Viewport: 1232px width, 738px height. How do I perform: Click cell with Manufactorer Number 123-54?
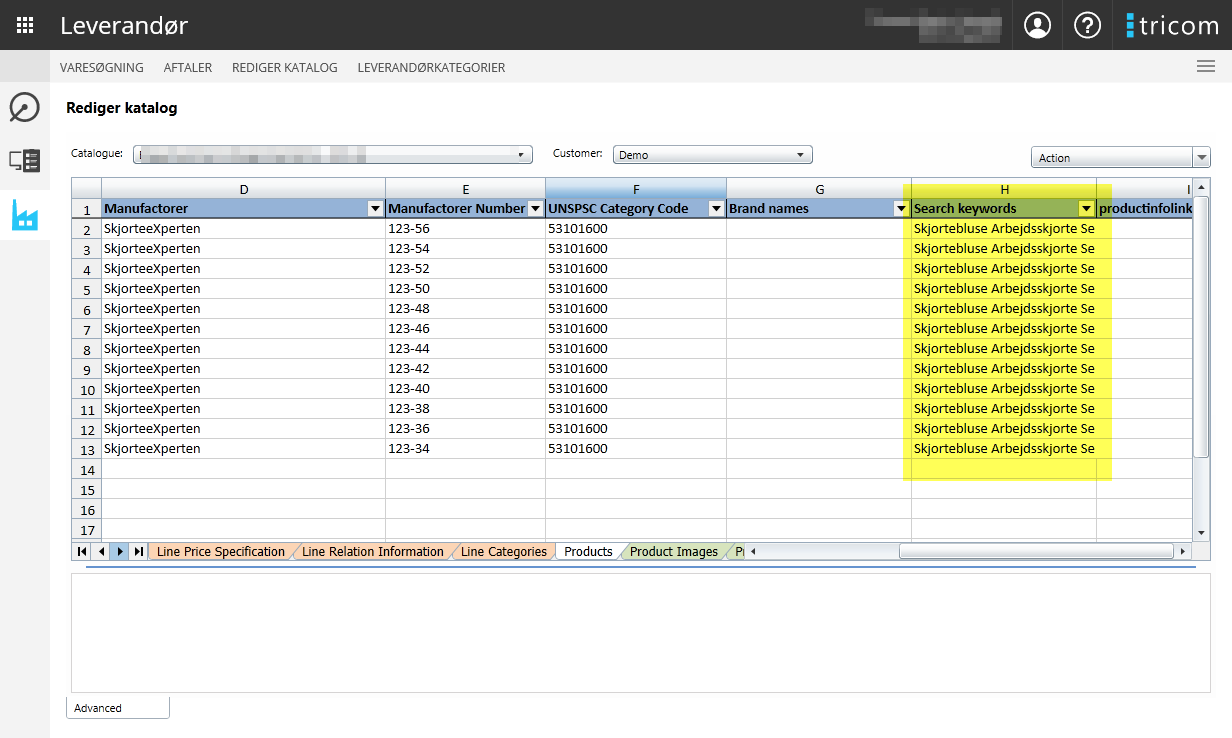(x=465, y=249)
